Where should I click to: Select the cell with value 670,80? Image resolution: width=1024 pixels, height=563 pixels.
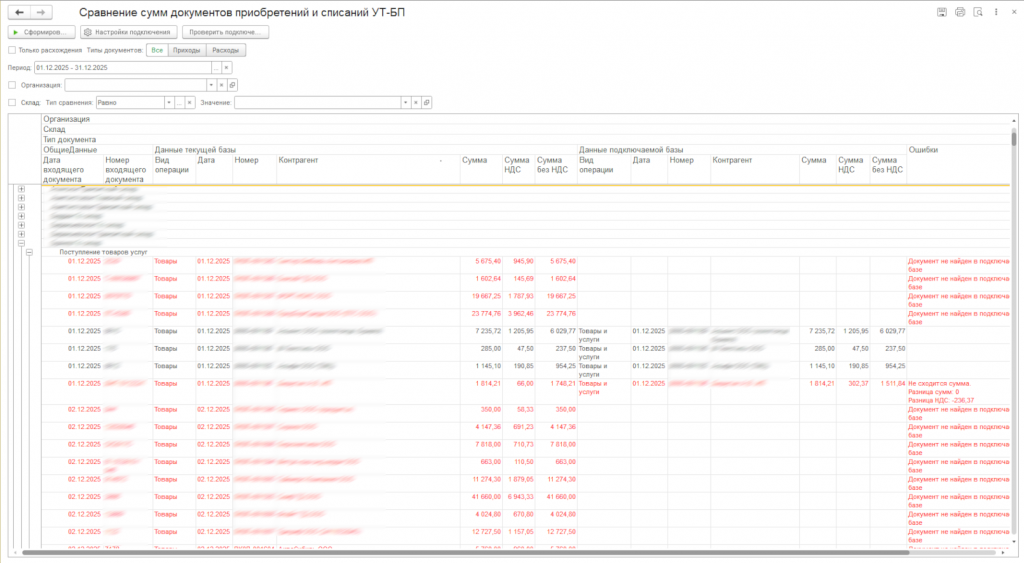518,519
